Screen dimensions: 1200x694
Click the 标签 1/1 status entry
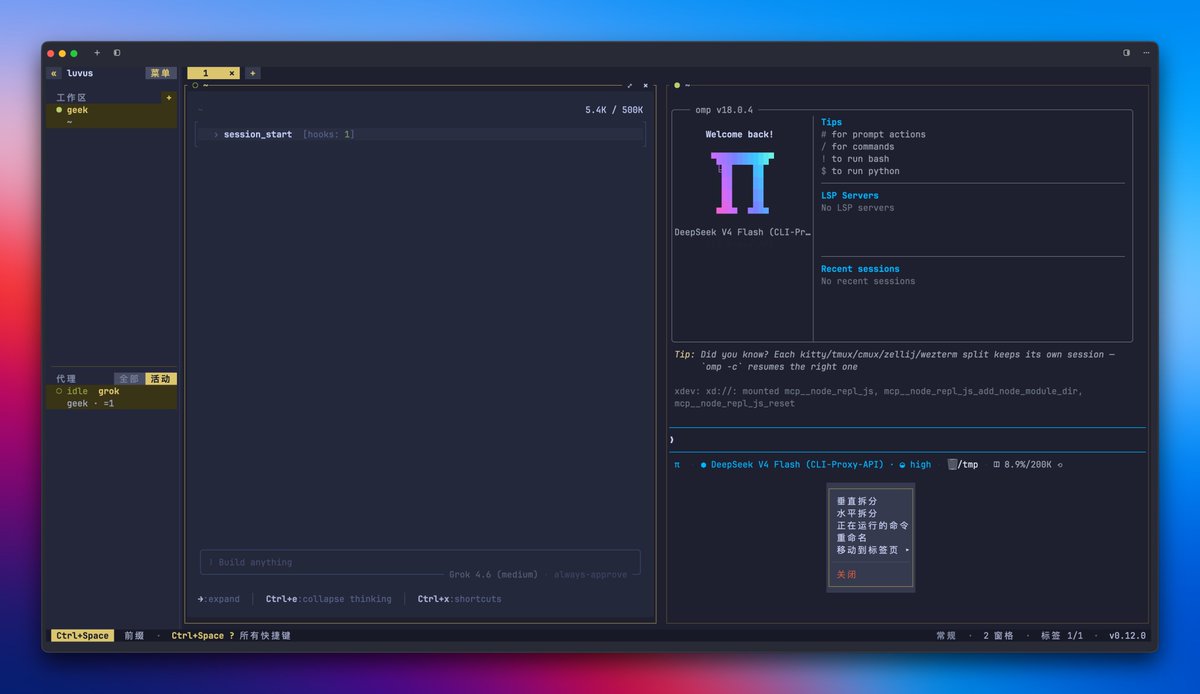coord(1061,636)
